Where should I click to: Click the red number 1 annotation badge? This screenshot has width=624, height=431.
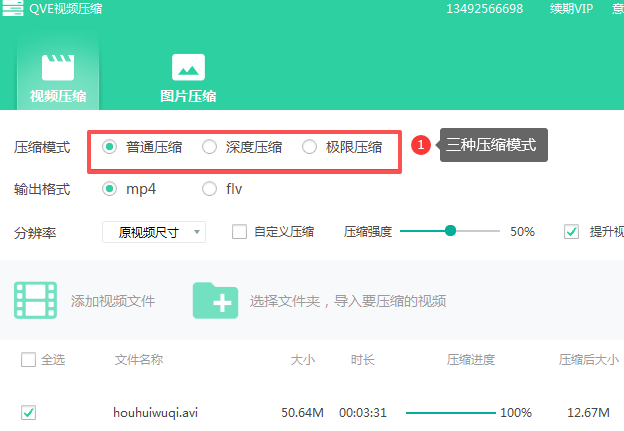pyautogui.click(x=421, y=146)
